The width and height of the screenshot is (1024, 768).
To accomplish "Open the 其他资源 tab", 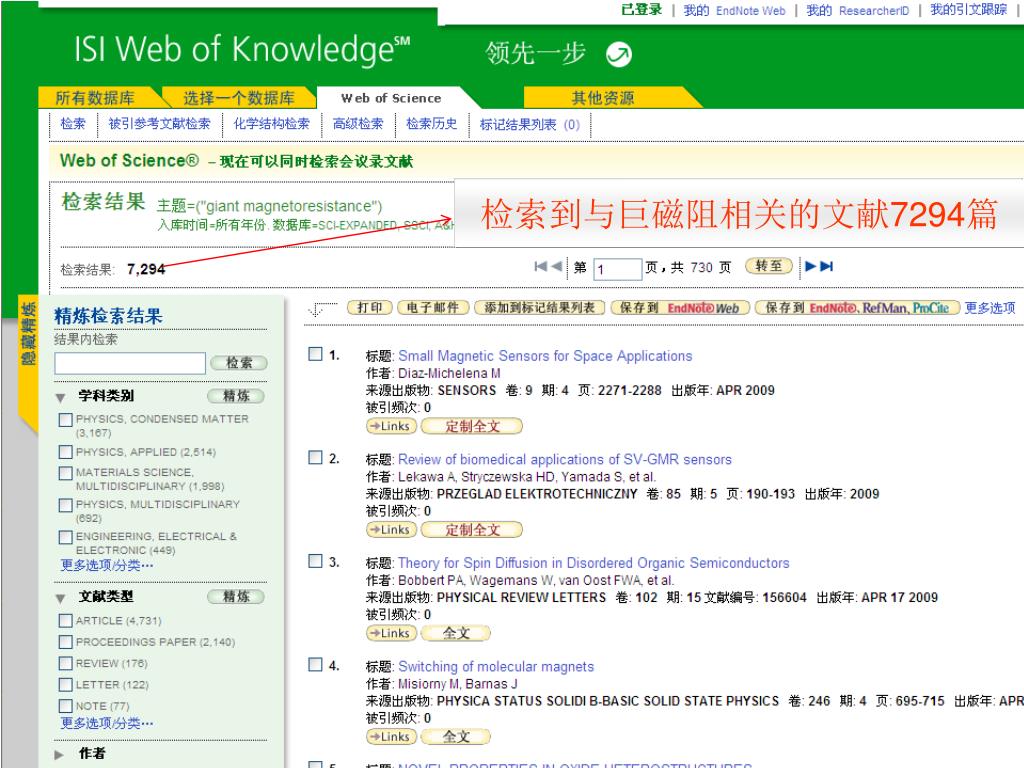I will point(603,98).
